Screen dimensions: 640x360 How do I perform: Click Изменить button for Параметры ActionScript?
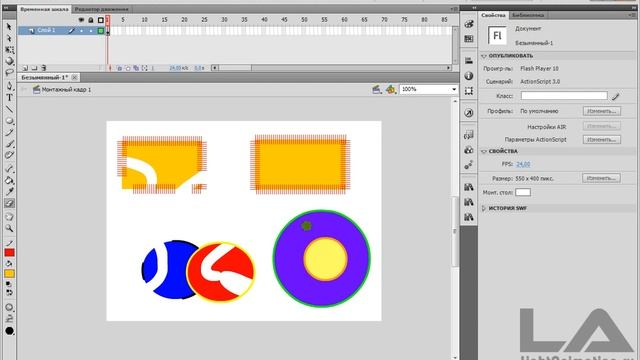(x=601, y=140)
